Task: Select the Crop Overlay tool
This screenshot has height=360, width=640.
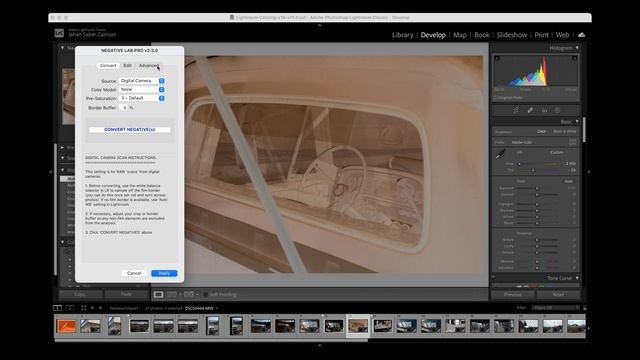Action: click(x=516, y=110)
